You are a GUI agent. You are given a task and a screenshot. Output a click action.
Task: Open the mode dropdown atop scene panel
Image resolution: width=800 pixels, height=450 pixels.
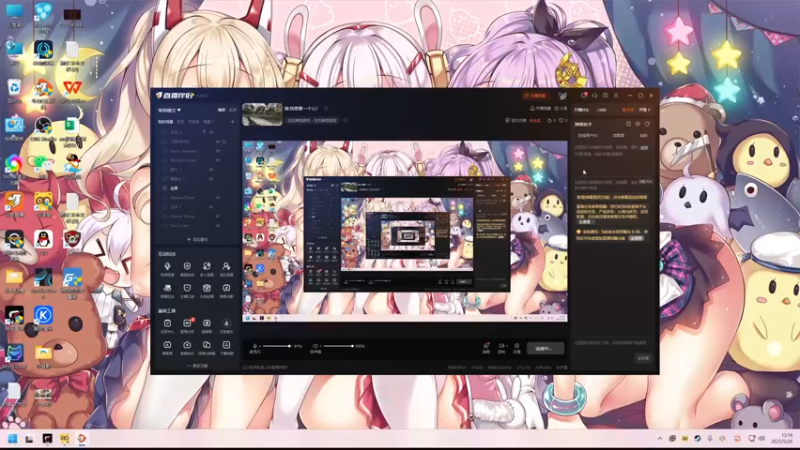click(x=169, y=110)
